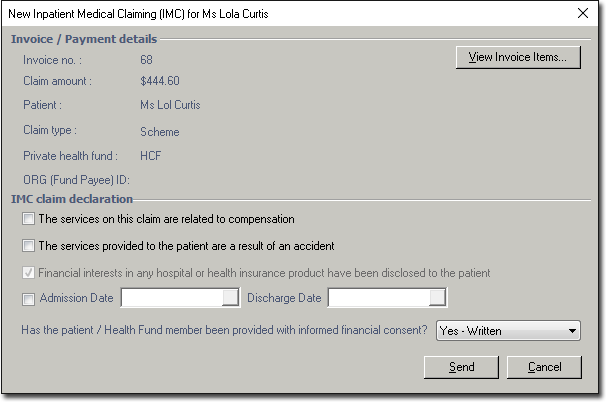Select the invoice number 68 value

click(147, 60)
